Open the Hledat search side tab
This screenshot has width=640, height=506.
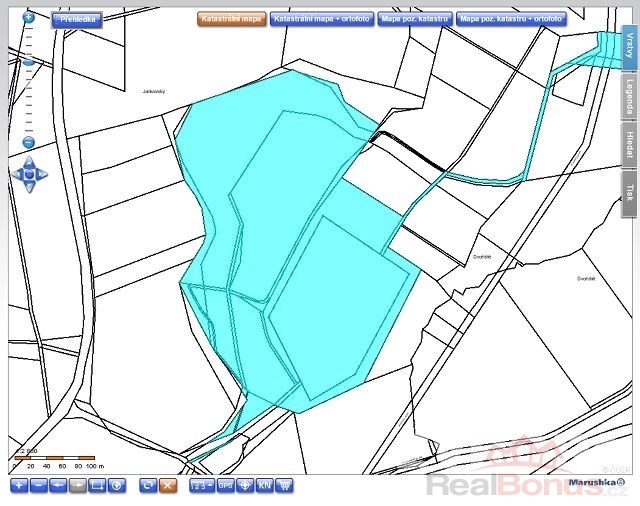pyautogui.click(x=629, y=145)
